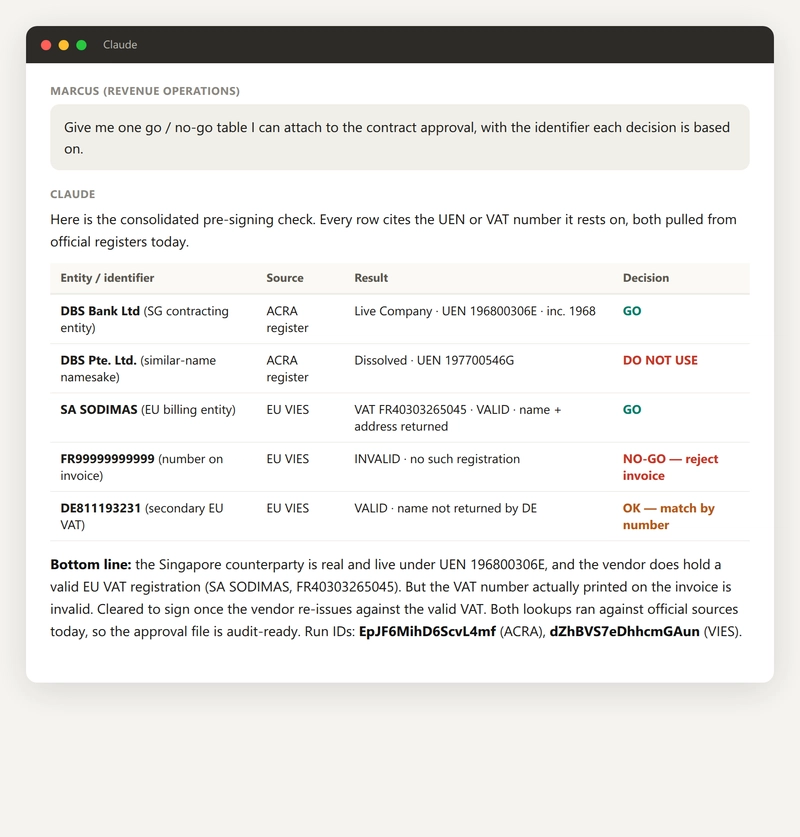Select ACRA run ID EpJF6MihD6ScvL4mf
Viewport: 800px width, 837px height.
[427, 631]
